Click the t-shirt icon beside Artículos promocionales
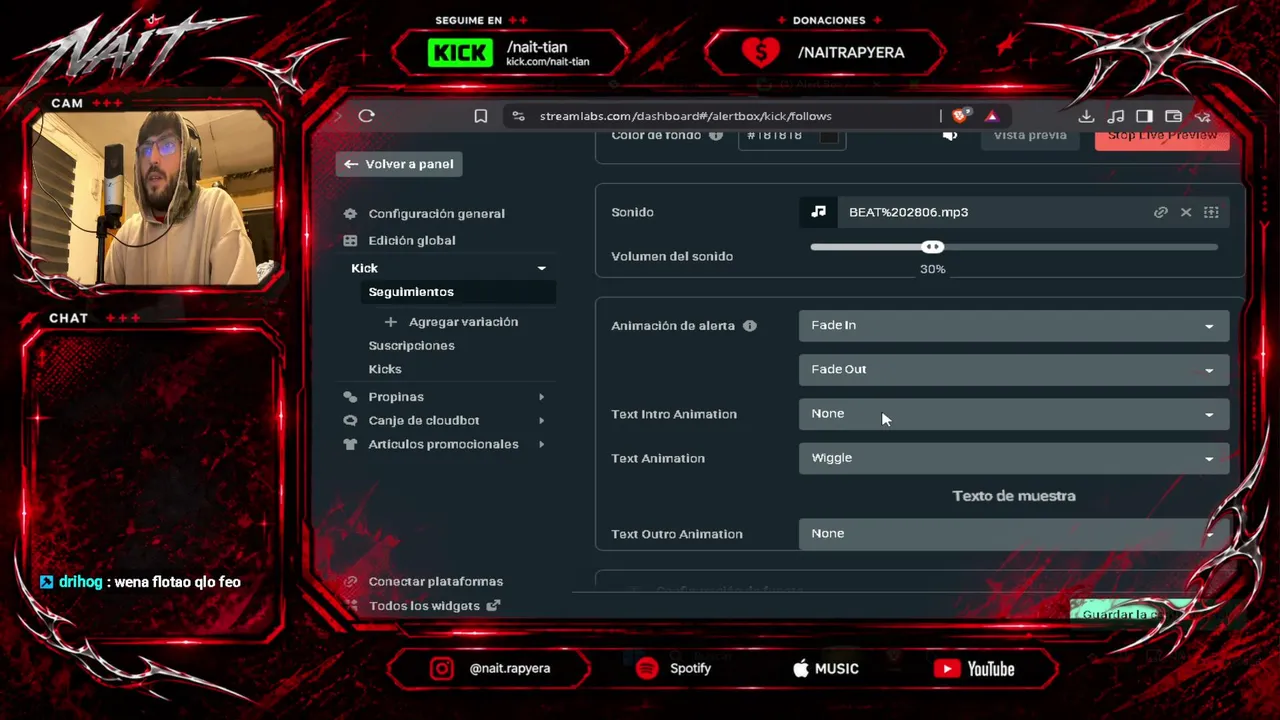Viewport: 1280px width, 720px height. [350, 445]
